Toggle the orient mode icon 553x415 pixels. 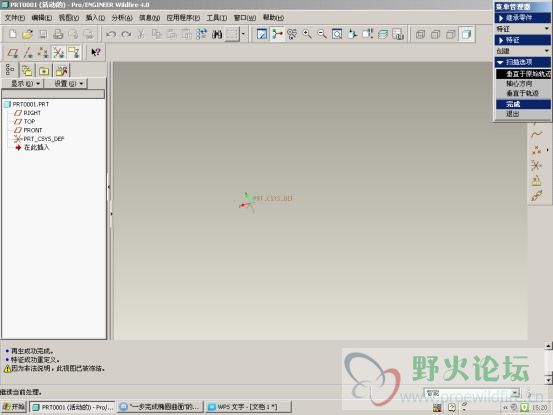(292, 34)
